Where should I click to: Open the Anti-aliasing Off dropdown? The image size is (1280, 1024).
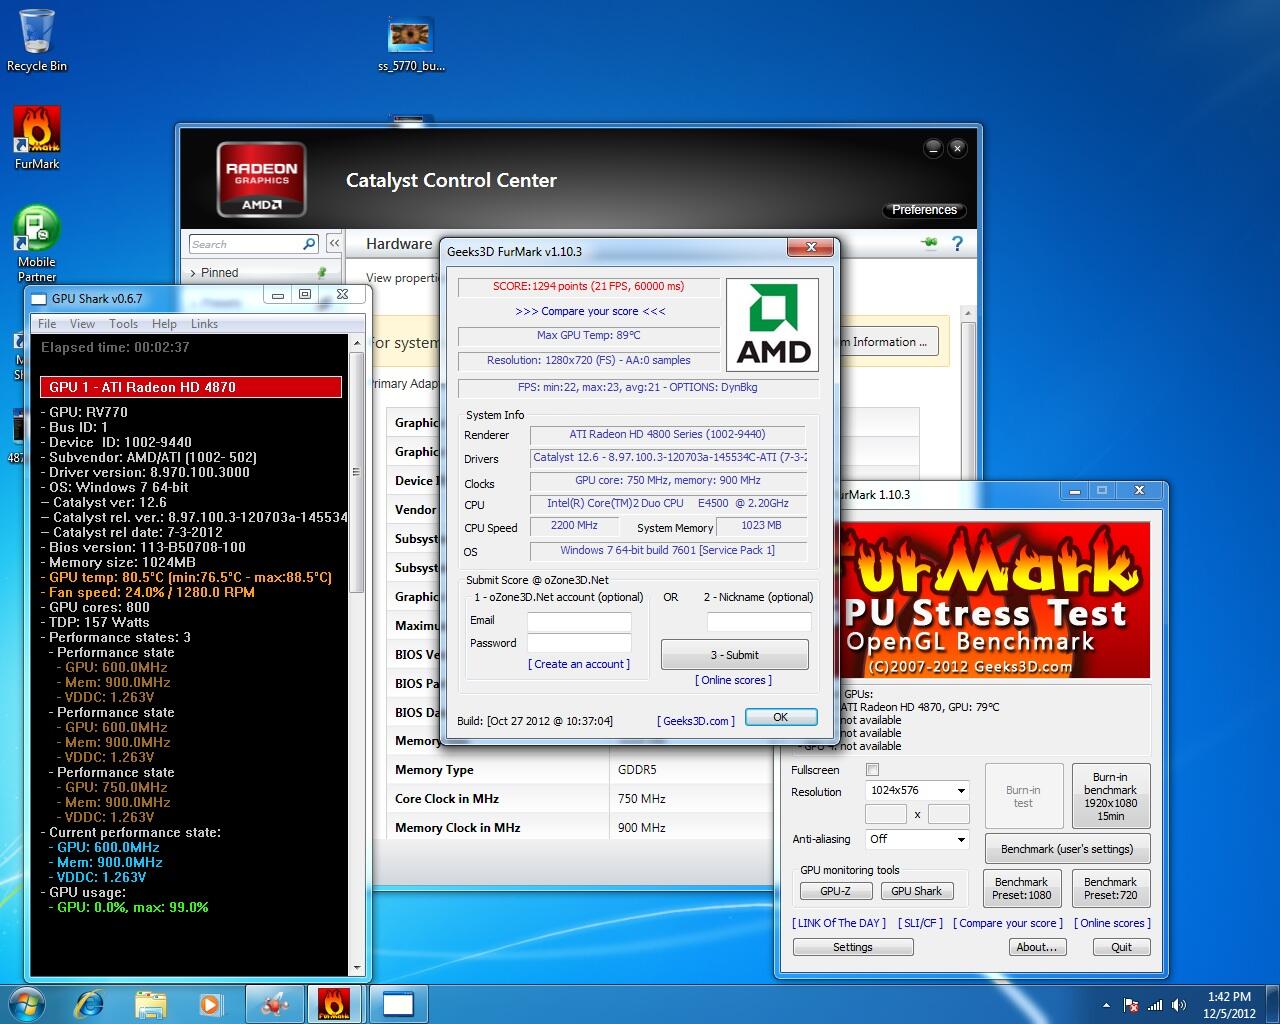(917, 839)
